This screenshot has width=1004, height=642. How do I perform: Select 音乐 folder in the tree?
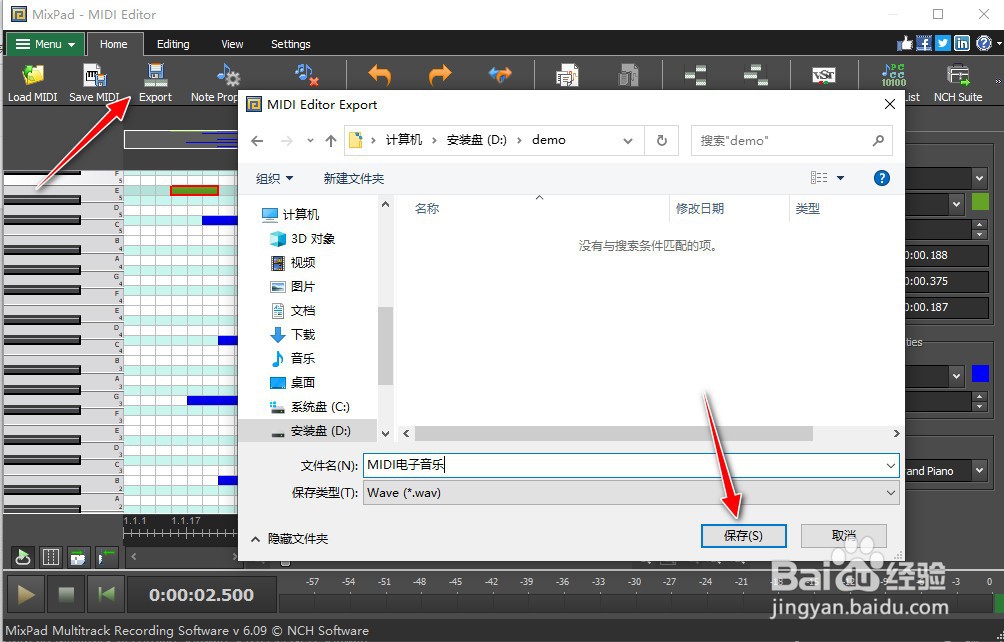(x=293, y=358)
